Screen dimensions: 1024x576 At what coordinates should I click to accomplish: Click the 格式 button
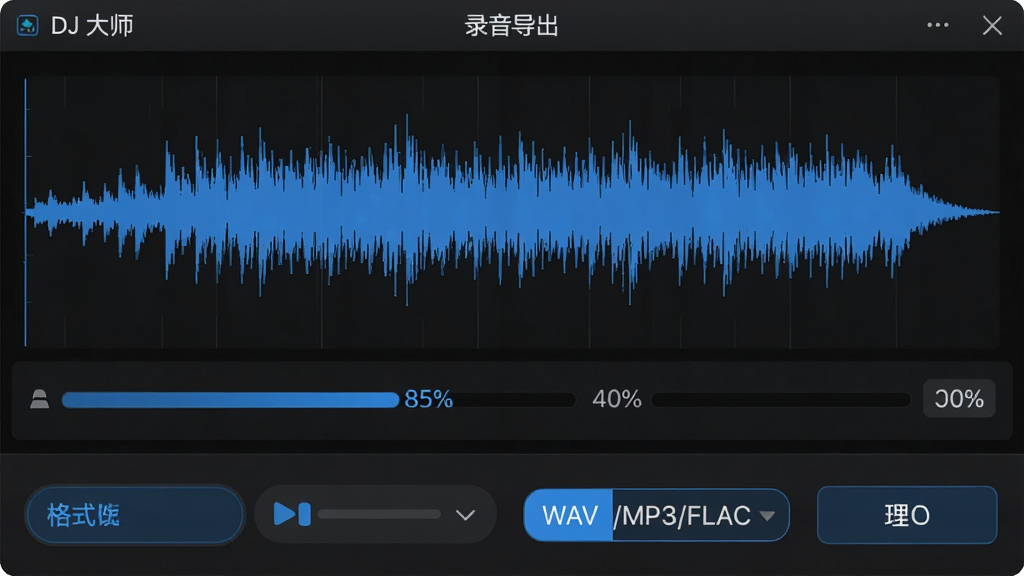click(135, 515)
